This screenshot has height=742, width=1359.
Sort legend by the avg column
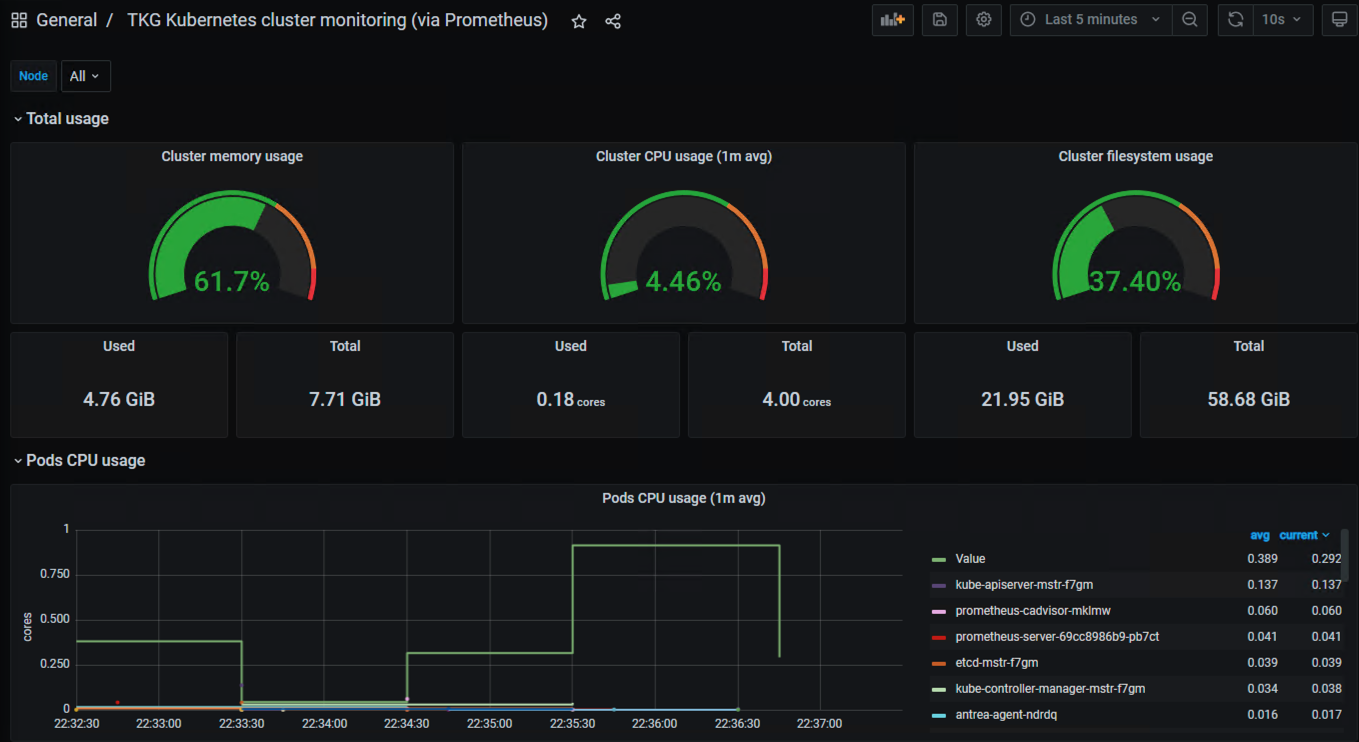[1259, 535]
